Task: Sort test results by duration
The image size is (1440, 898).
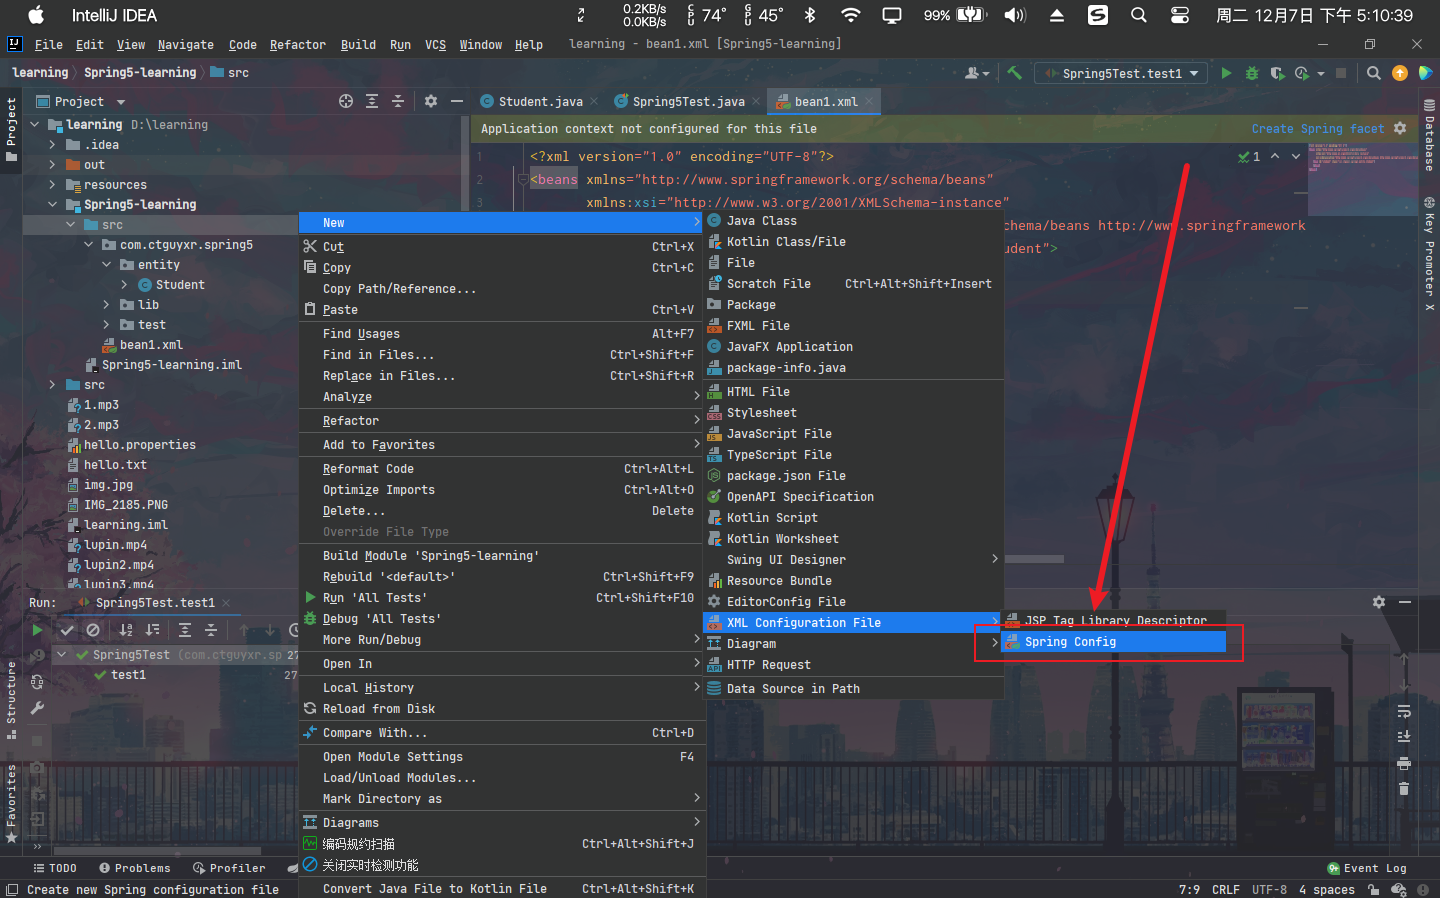Action: [x=152, y=630]
